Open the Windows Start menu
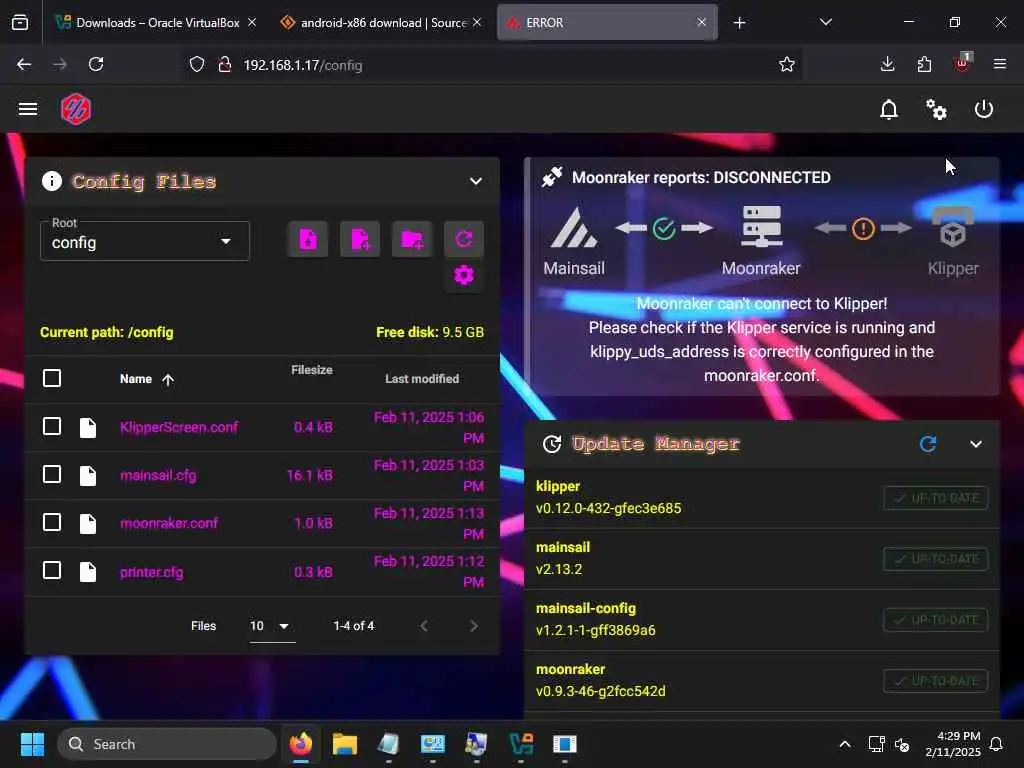This screenshot has height=768, width=1024. (x=32, y=744)
